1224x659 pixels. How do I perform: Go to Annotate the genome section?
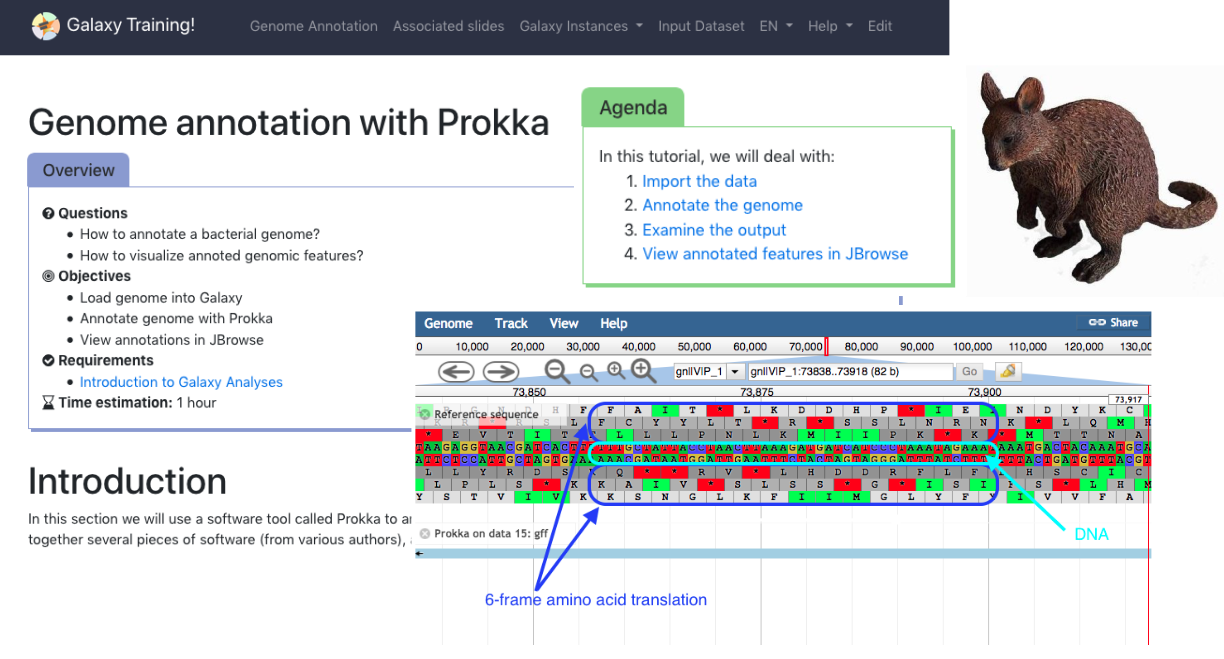[x=722, y=205]
